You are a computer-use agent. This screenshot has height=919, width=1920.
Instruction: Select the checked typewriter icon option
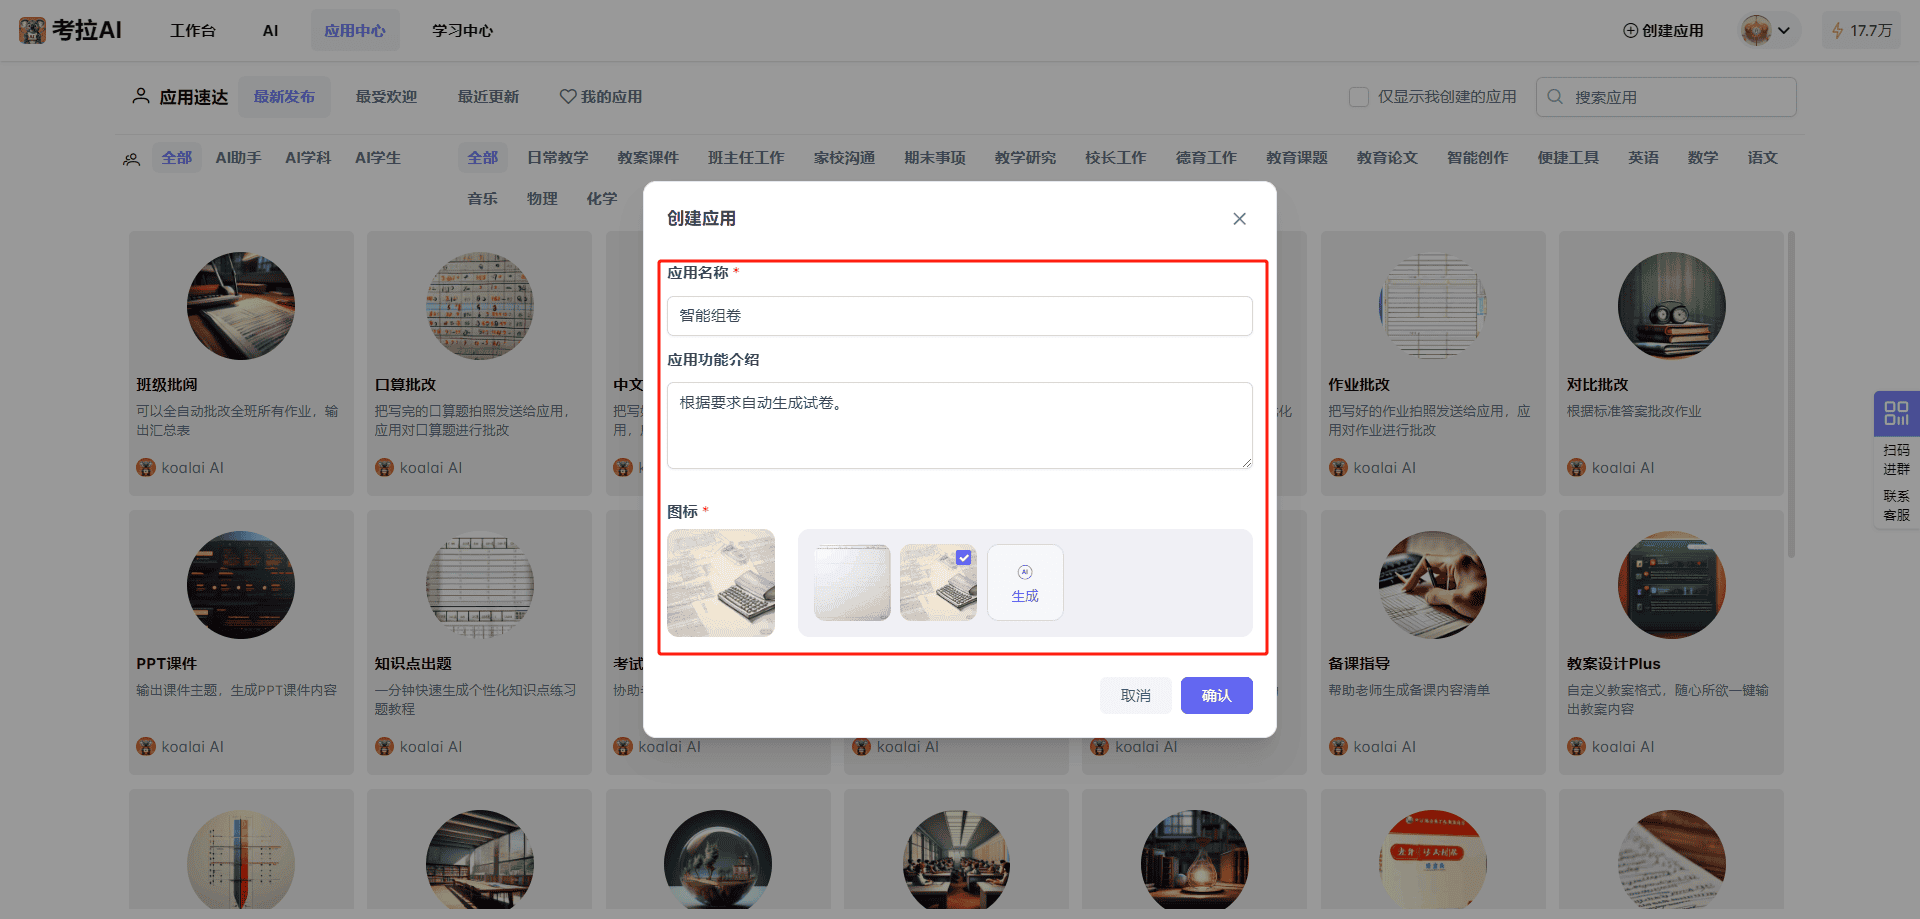coord(938,583)
